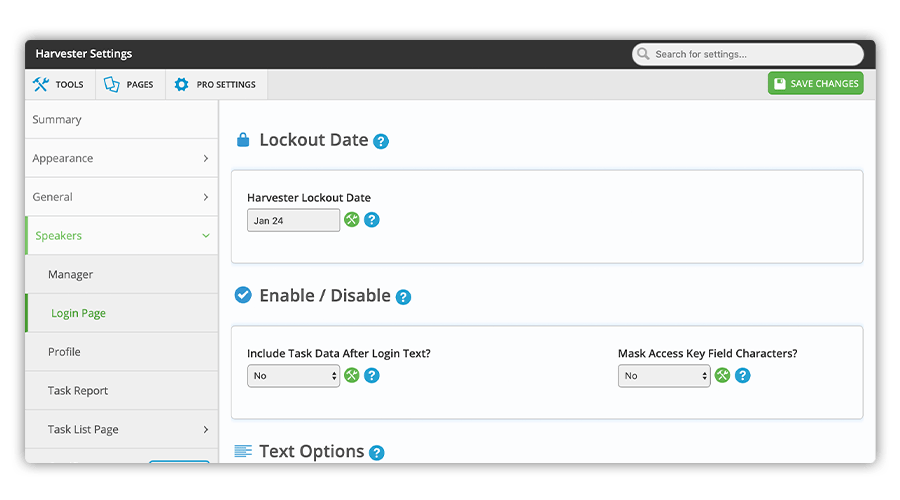The height and width of the screenshot is (500, 900).
Task: Click help icon beside Include Task Data dropdown
Action: tap(372, 375)
